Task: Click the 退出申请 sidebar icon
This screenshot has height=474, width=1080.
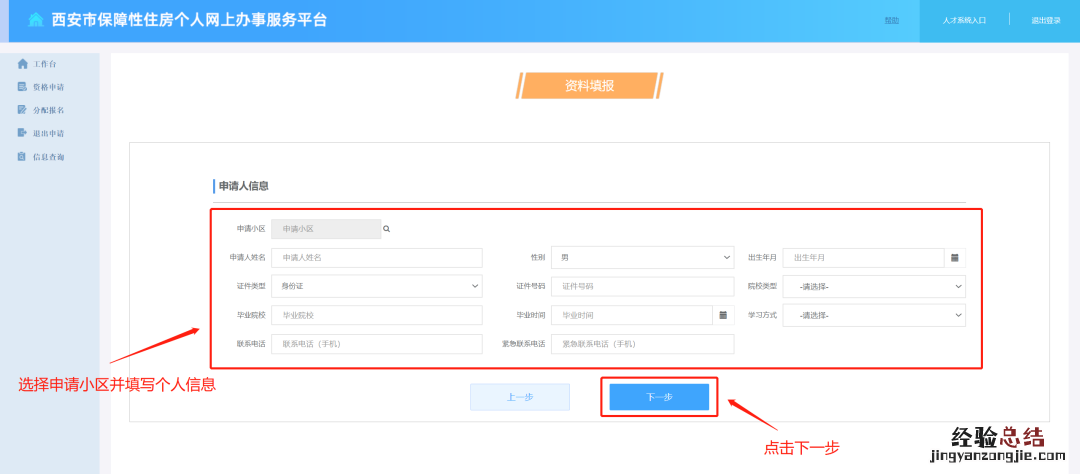Action: point(22,133)
